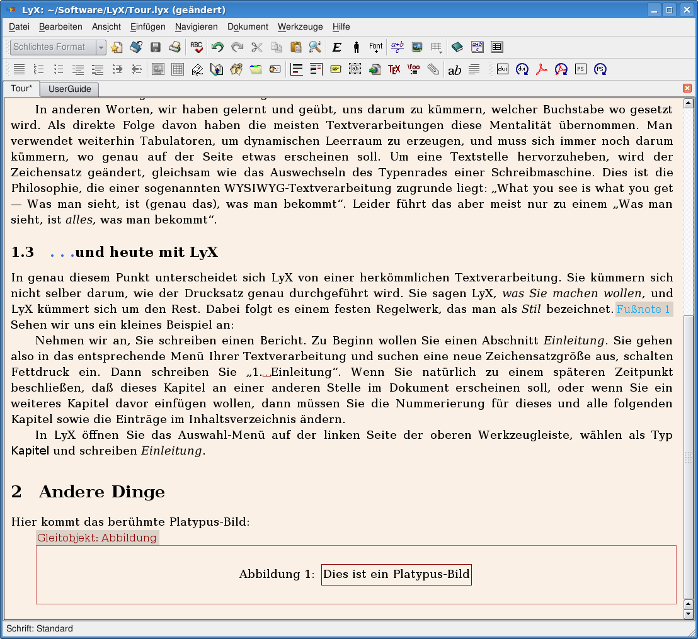
Task: Toggle the math toolbar icon
Action: (477, 47)
